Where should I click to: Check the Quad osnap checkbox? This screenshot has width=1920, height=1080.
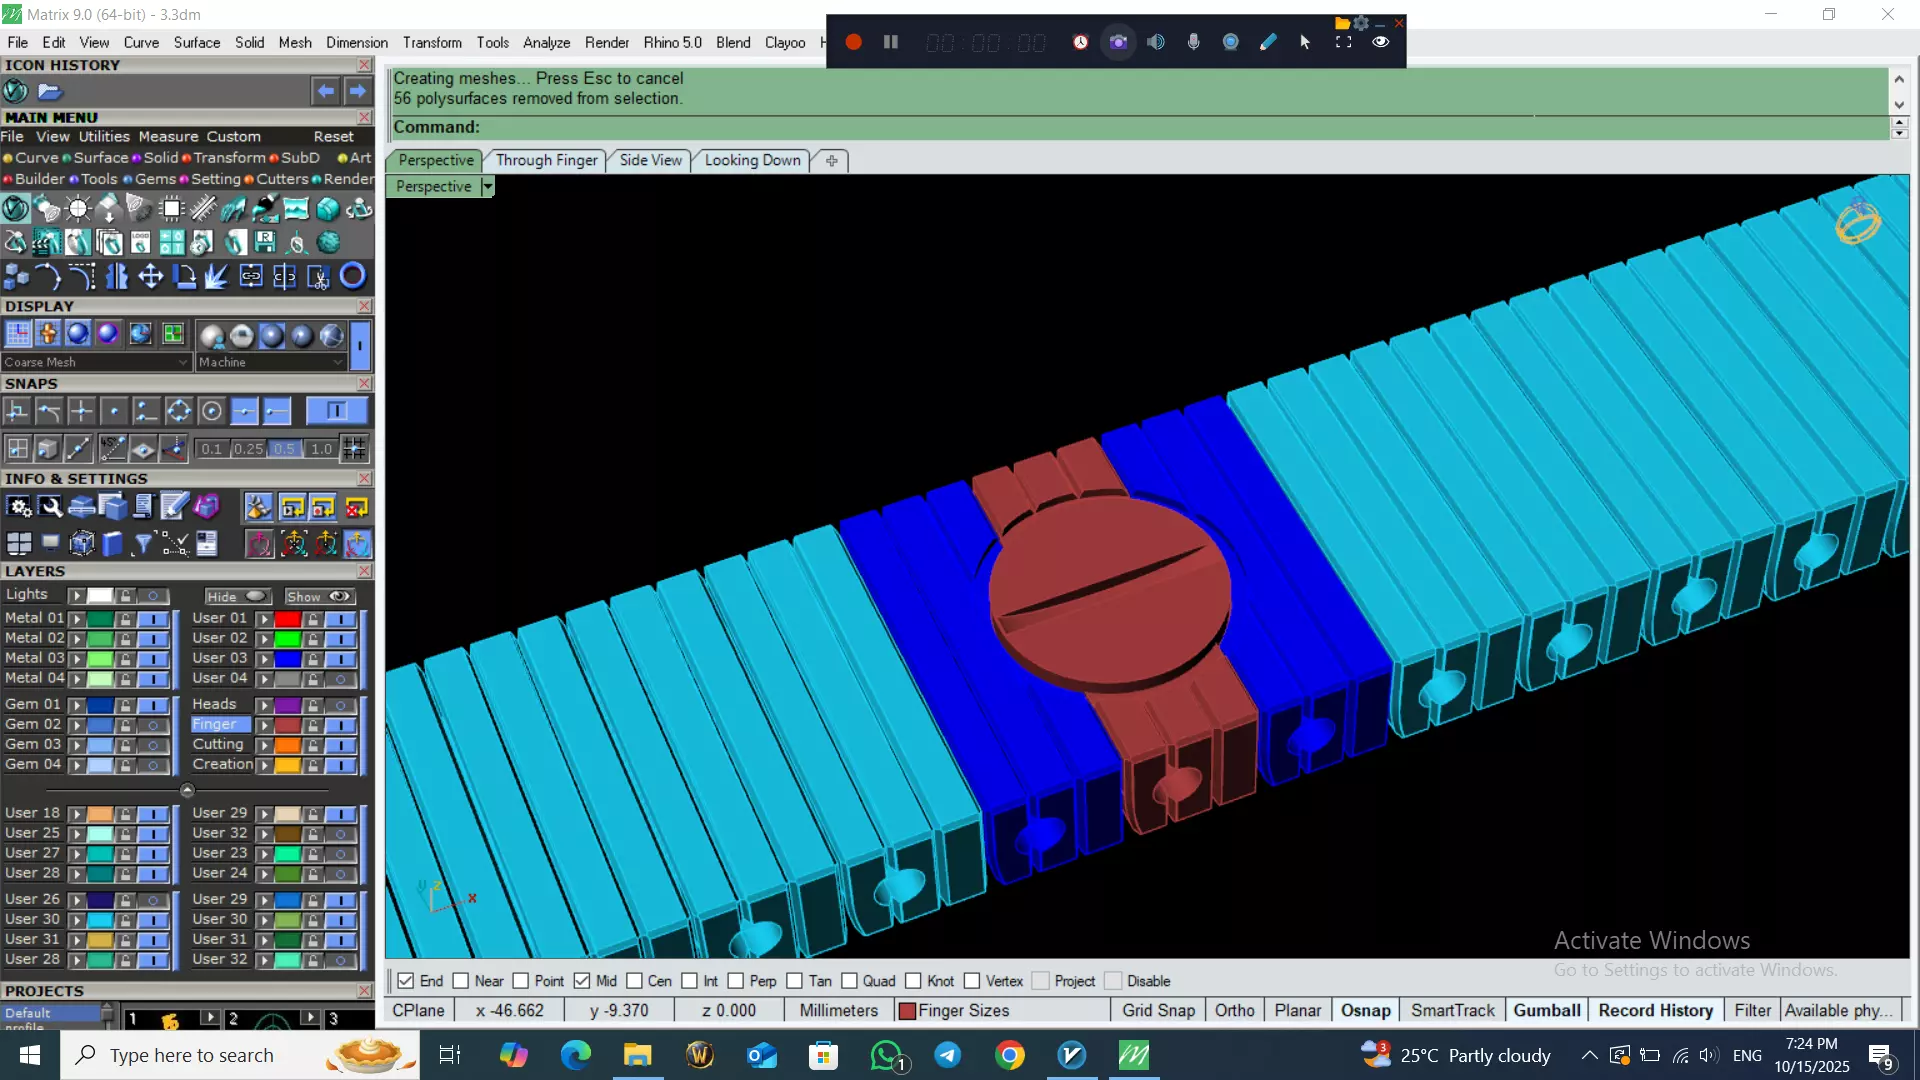[x=849, y=981]
